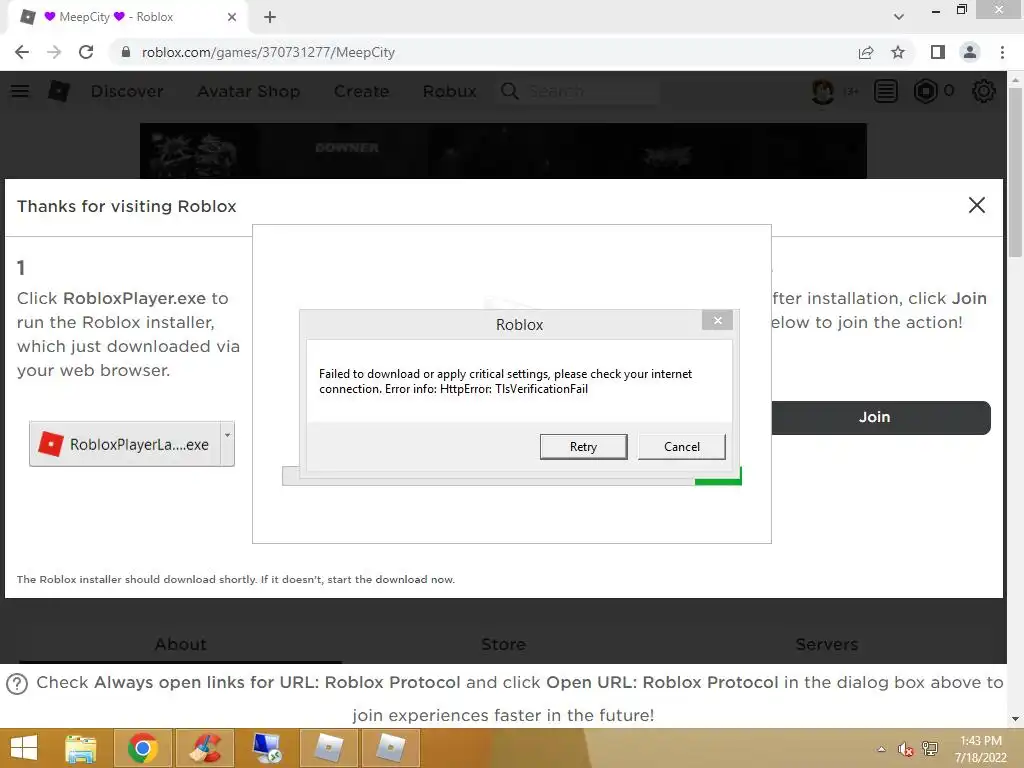This screenshot has height=768, width=1024.
Task: Click the muted volume tray icon
Action: click(905, 749)
